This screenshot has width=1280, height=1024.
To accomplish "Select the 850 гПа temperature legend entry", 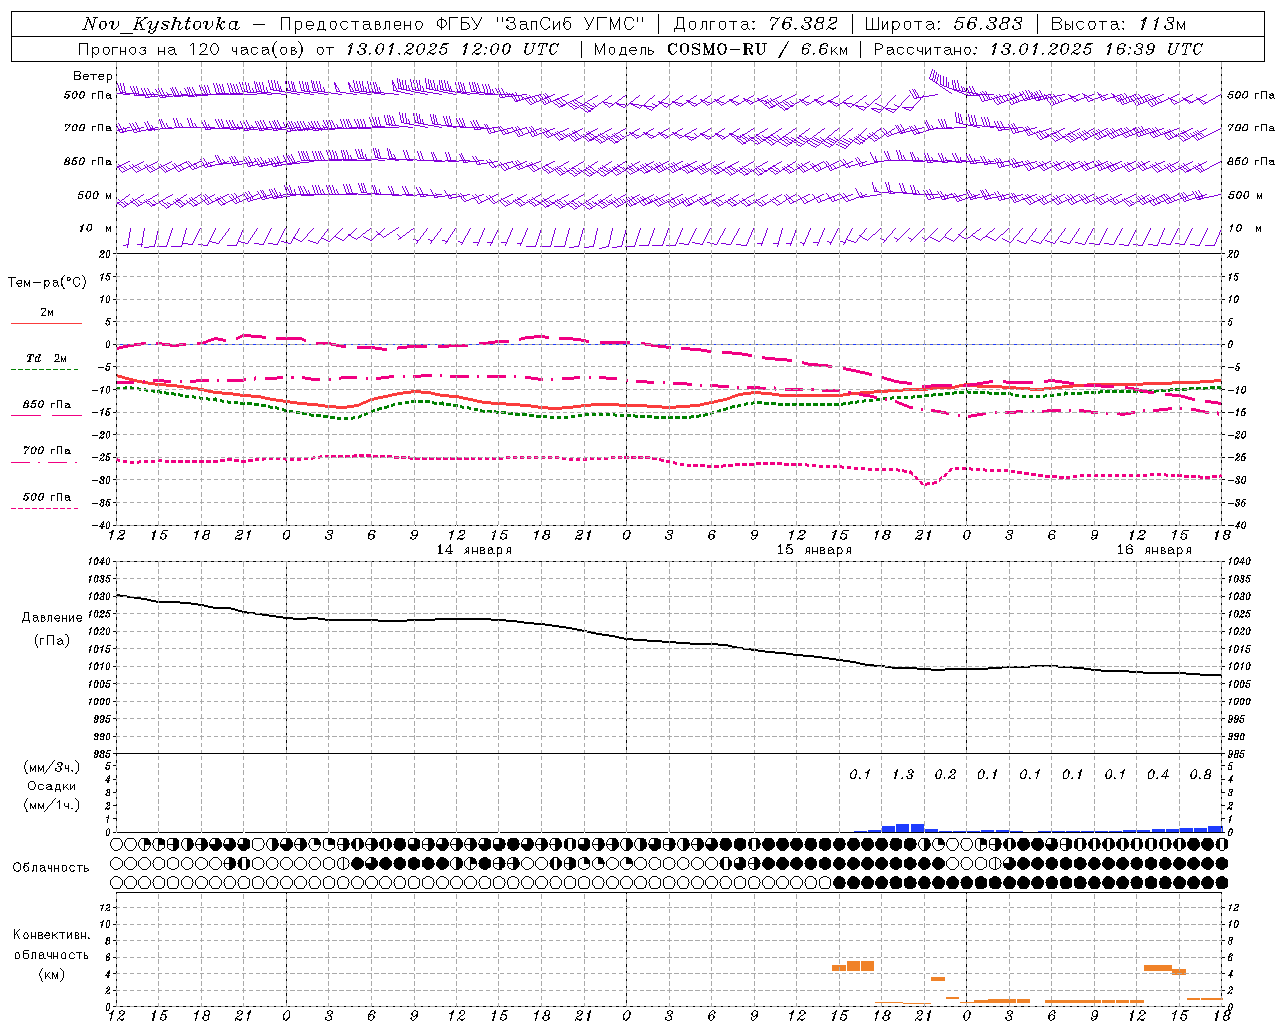I will click(47, 405).
